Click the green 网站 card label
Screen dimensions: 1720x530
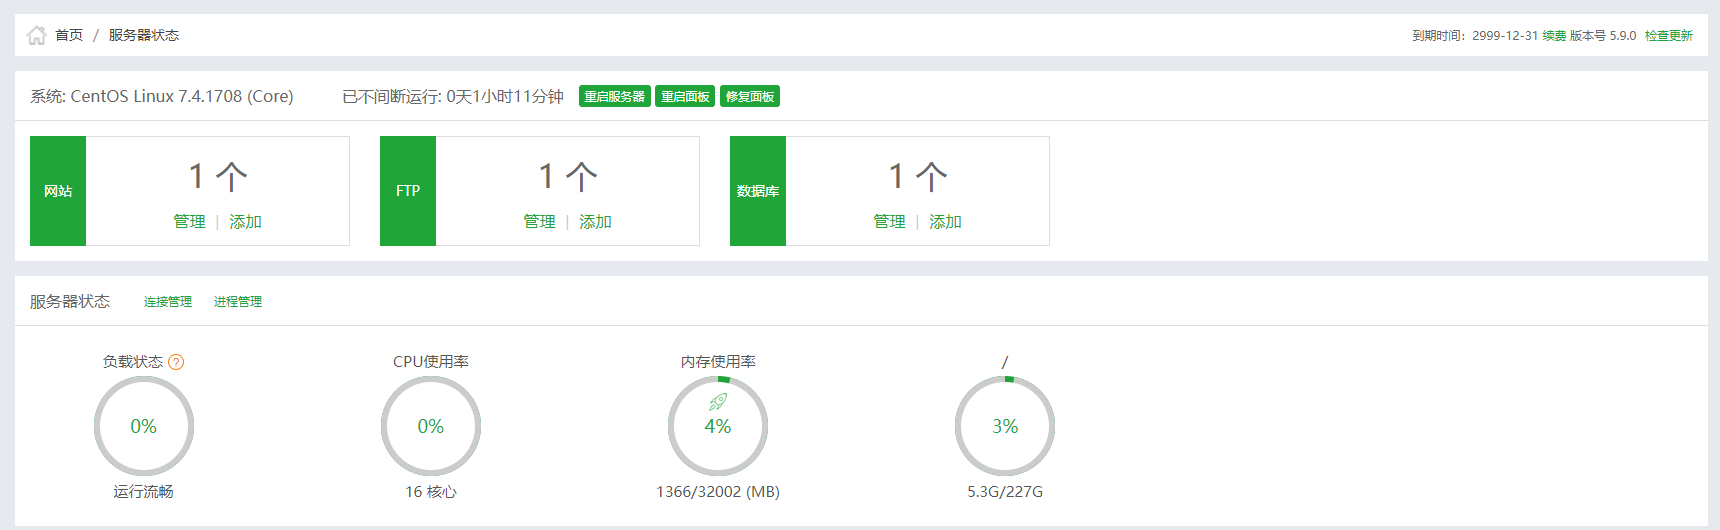(58, 191)
